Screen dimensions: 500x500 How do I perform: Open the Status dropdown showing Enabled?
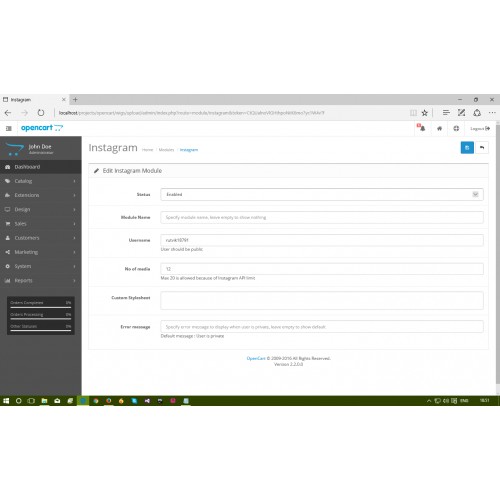tap(322, 194)
